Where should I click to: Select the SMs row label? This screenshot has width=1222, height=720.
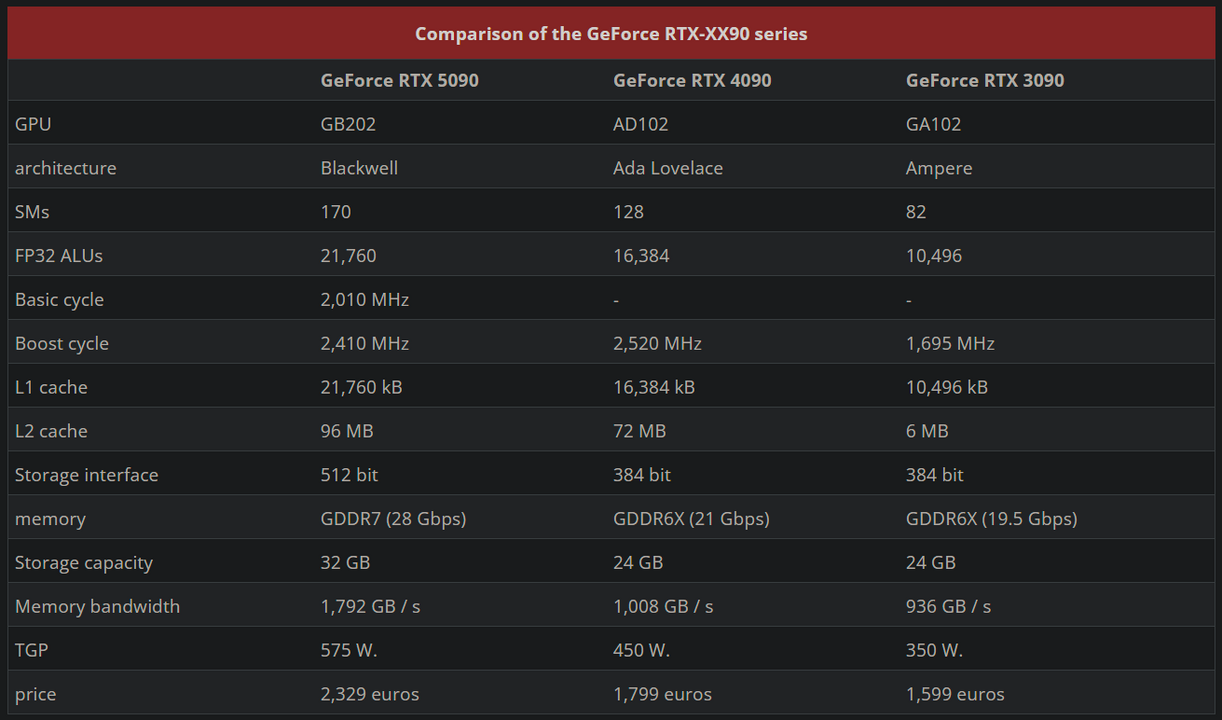[32, 212]
